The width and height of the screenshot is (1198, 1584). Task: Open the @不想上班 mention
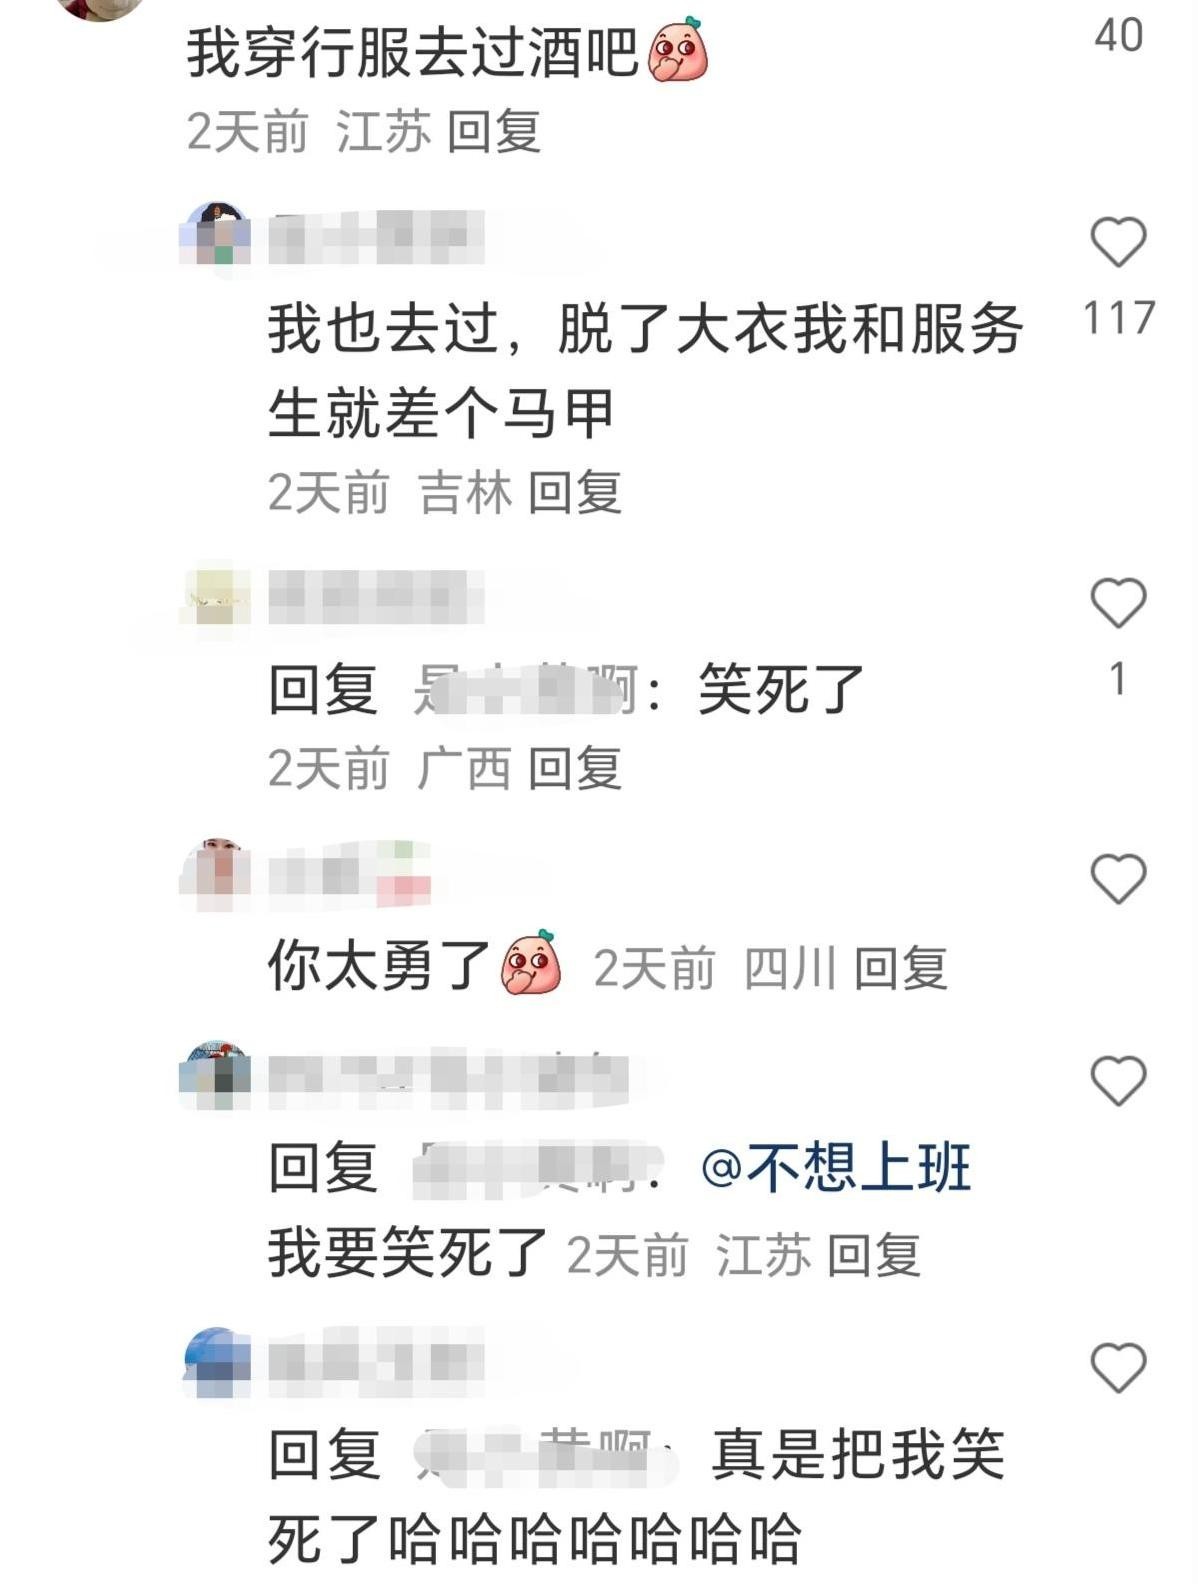pos(836,1167)
